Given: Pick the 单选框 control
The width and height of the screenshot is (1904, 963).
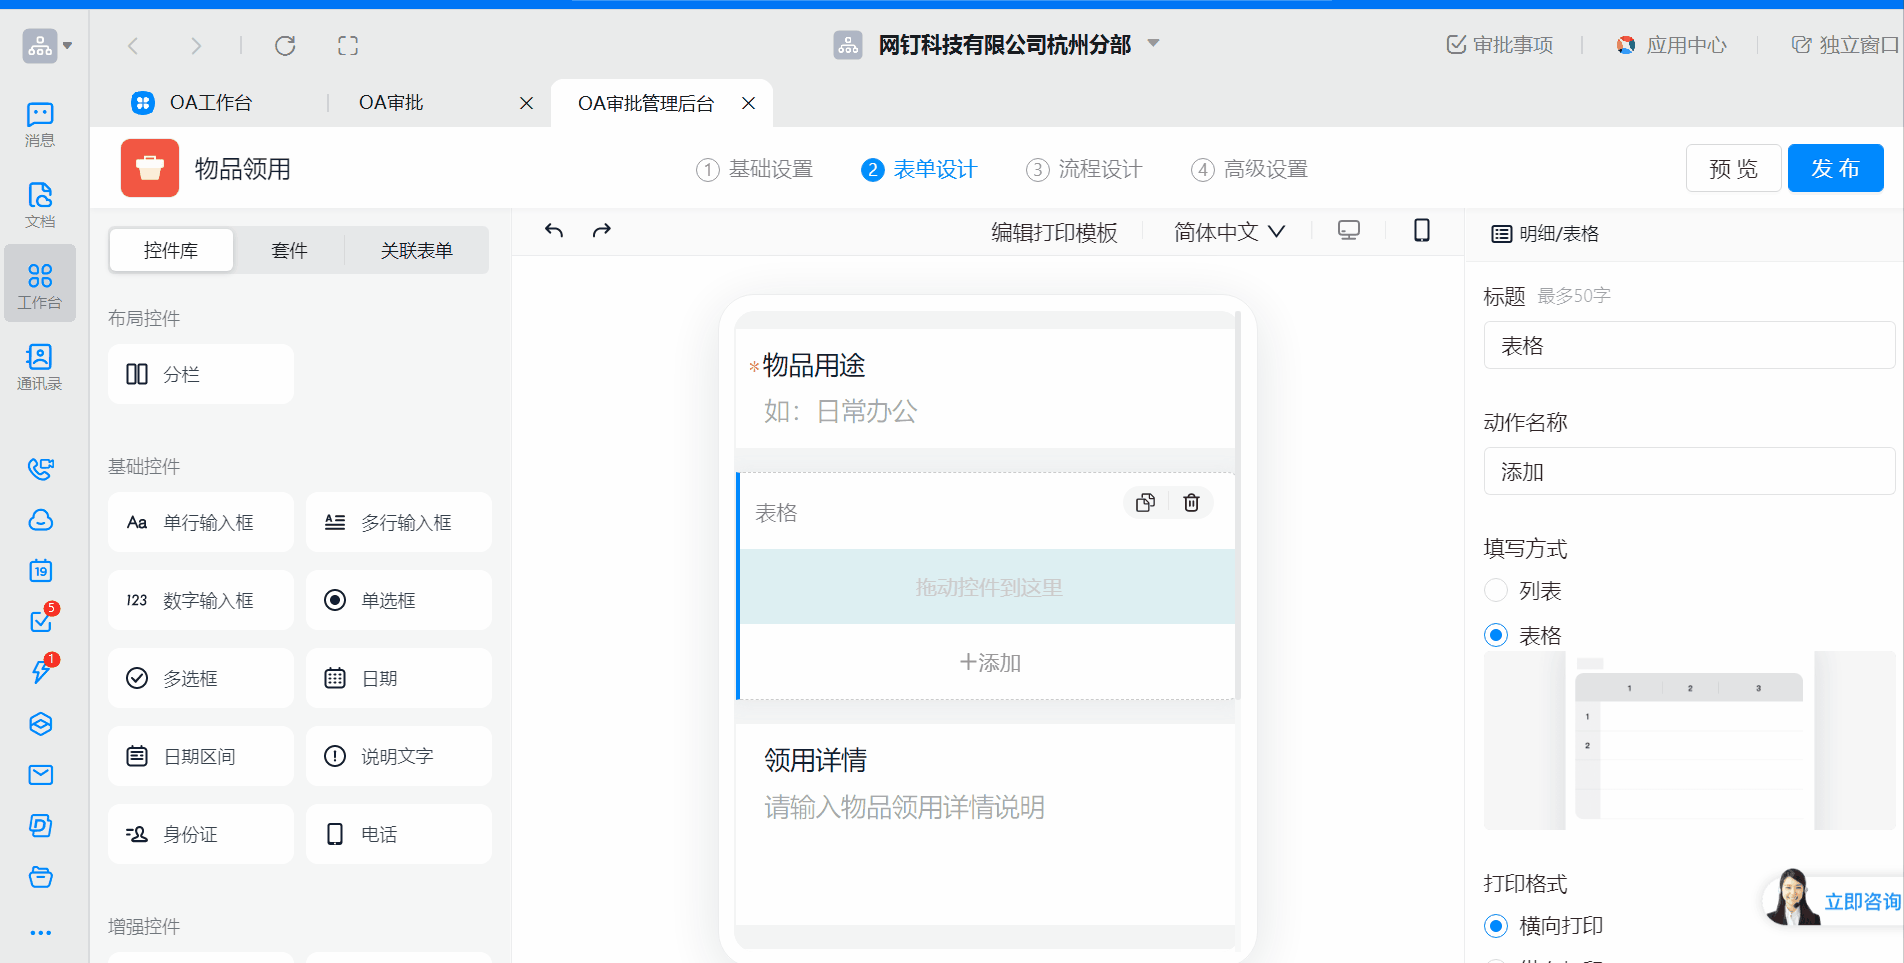Looking at the screenshot, I should 399,600.
